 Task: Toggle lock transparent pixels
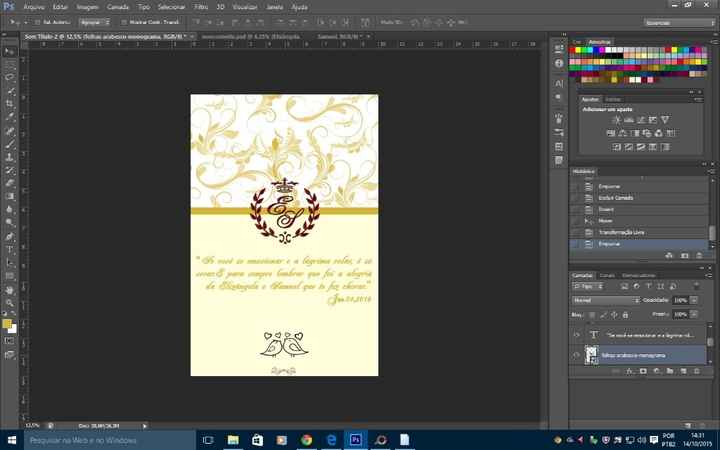(x=592, y=315)
